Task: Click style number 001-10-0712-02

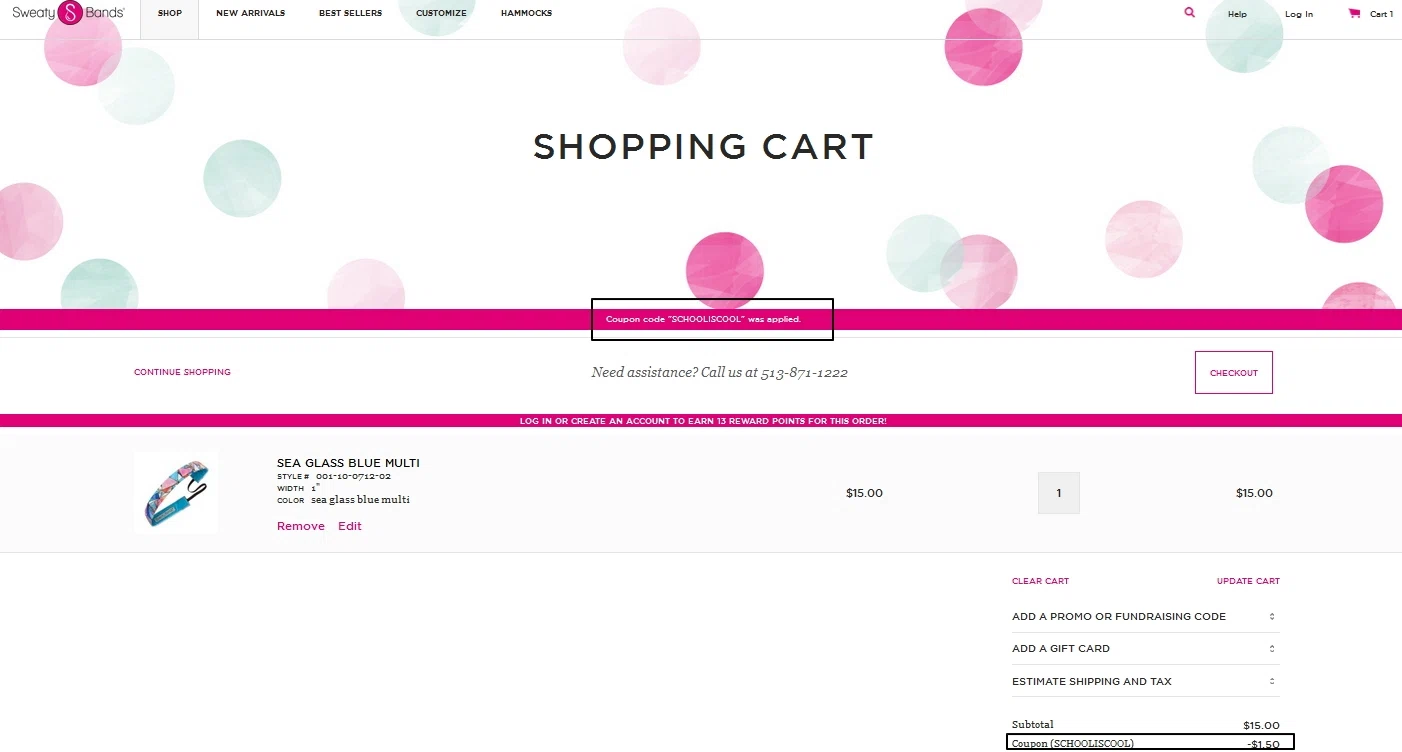Action: [x=353, y=476]
